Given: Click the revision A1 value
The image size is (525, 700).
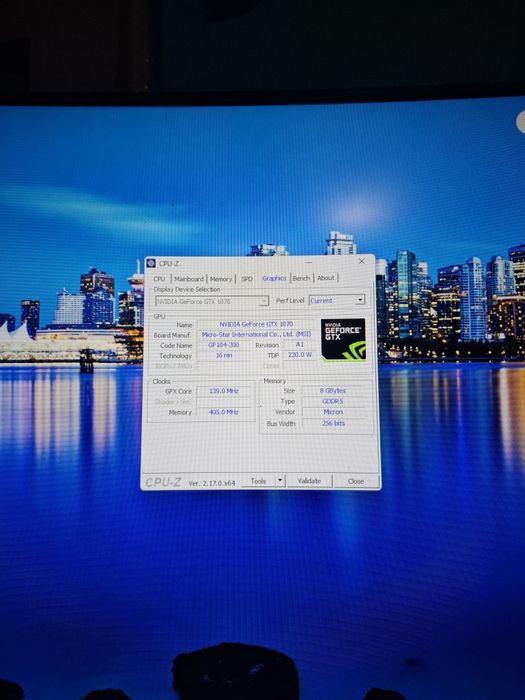Looking at the screenshot, I should 300,345.
